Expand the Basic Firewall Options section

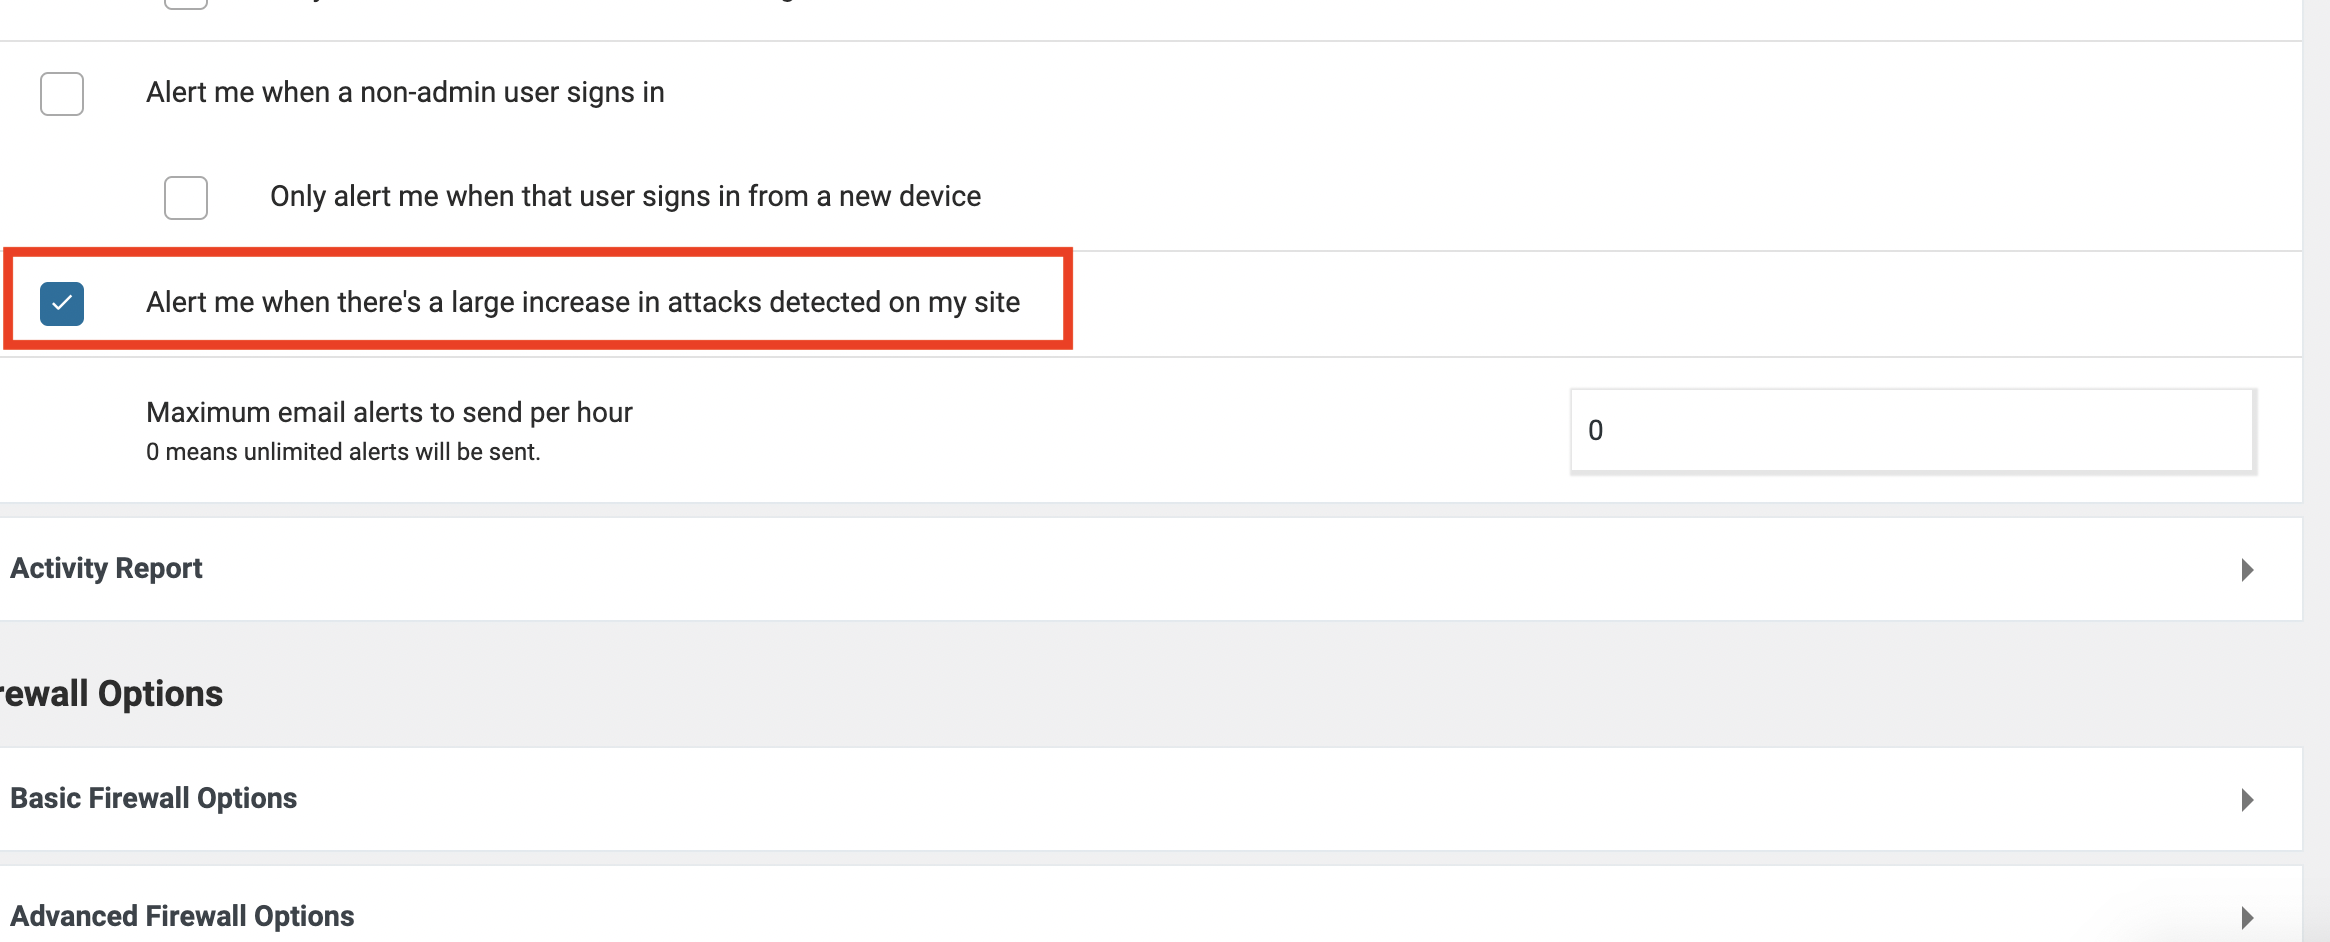point(154,798)
